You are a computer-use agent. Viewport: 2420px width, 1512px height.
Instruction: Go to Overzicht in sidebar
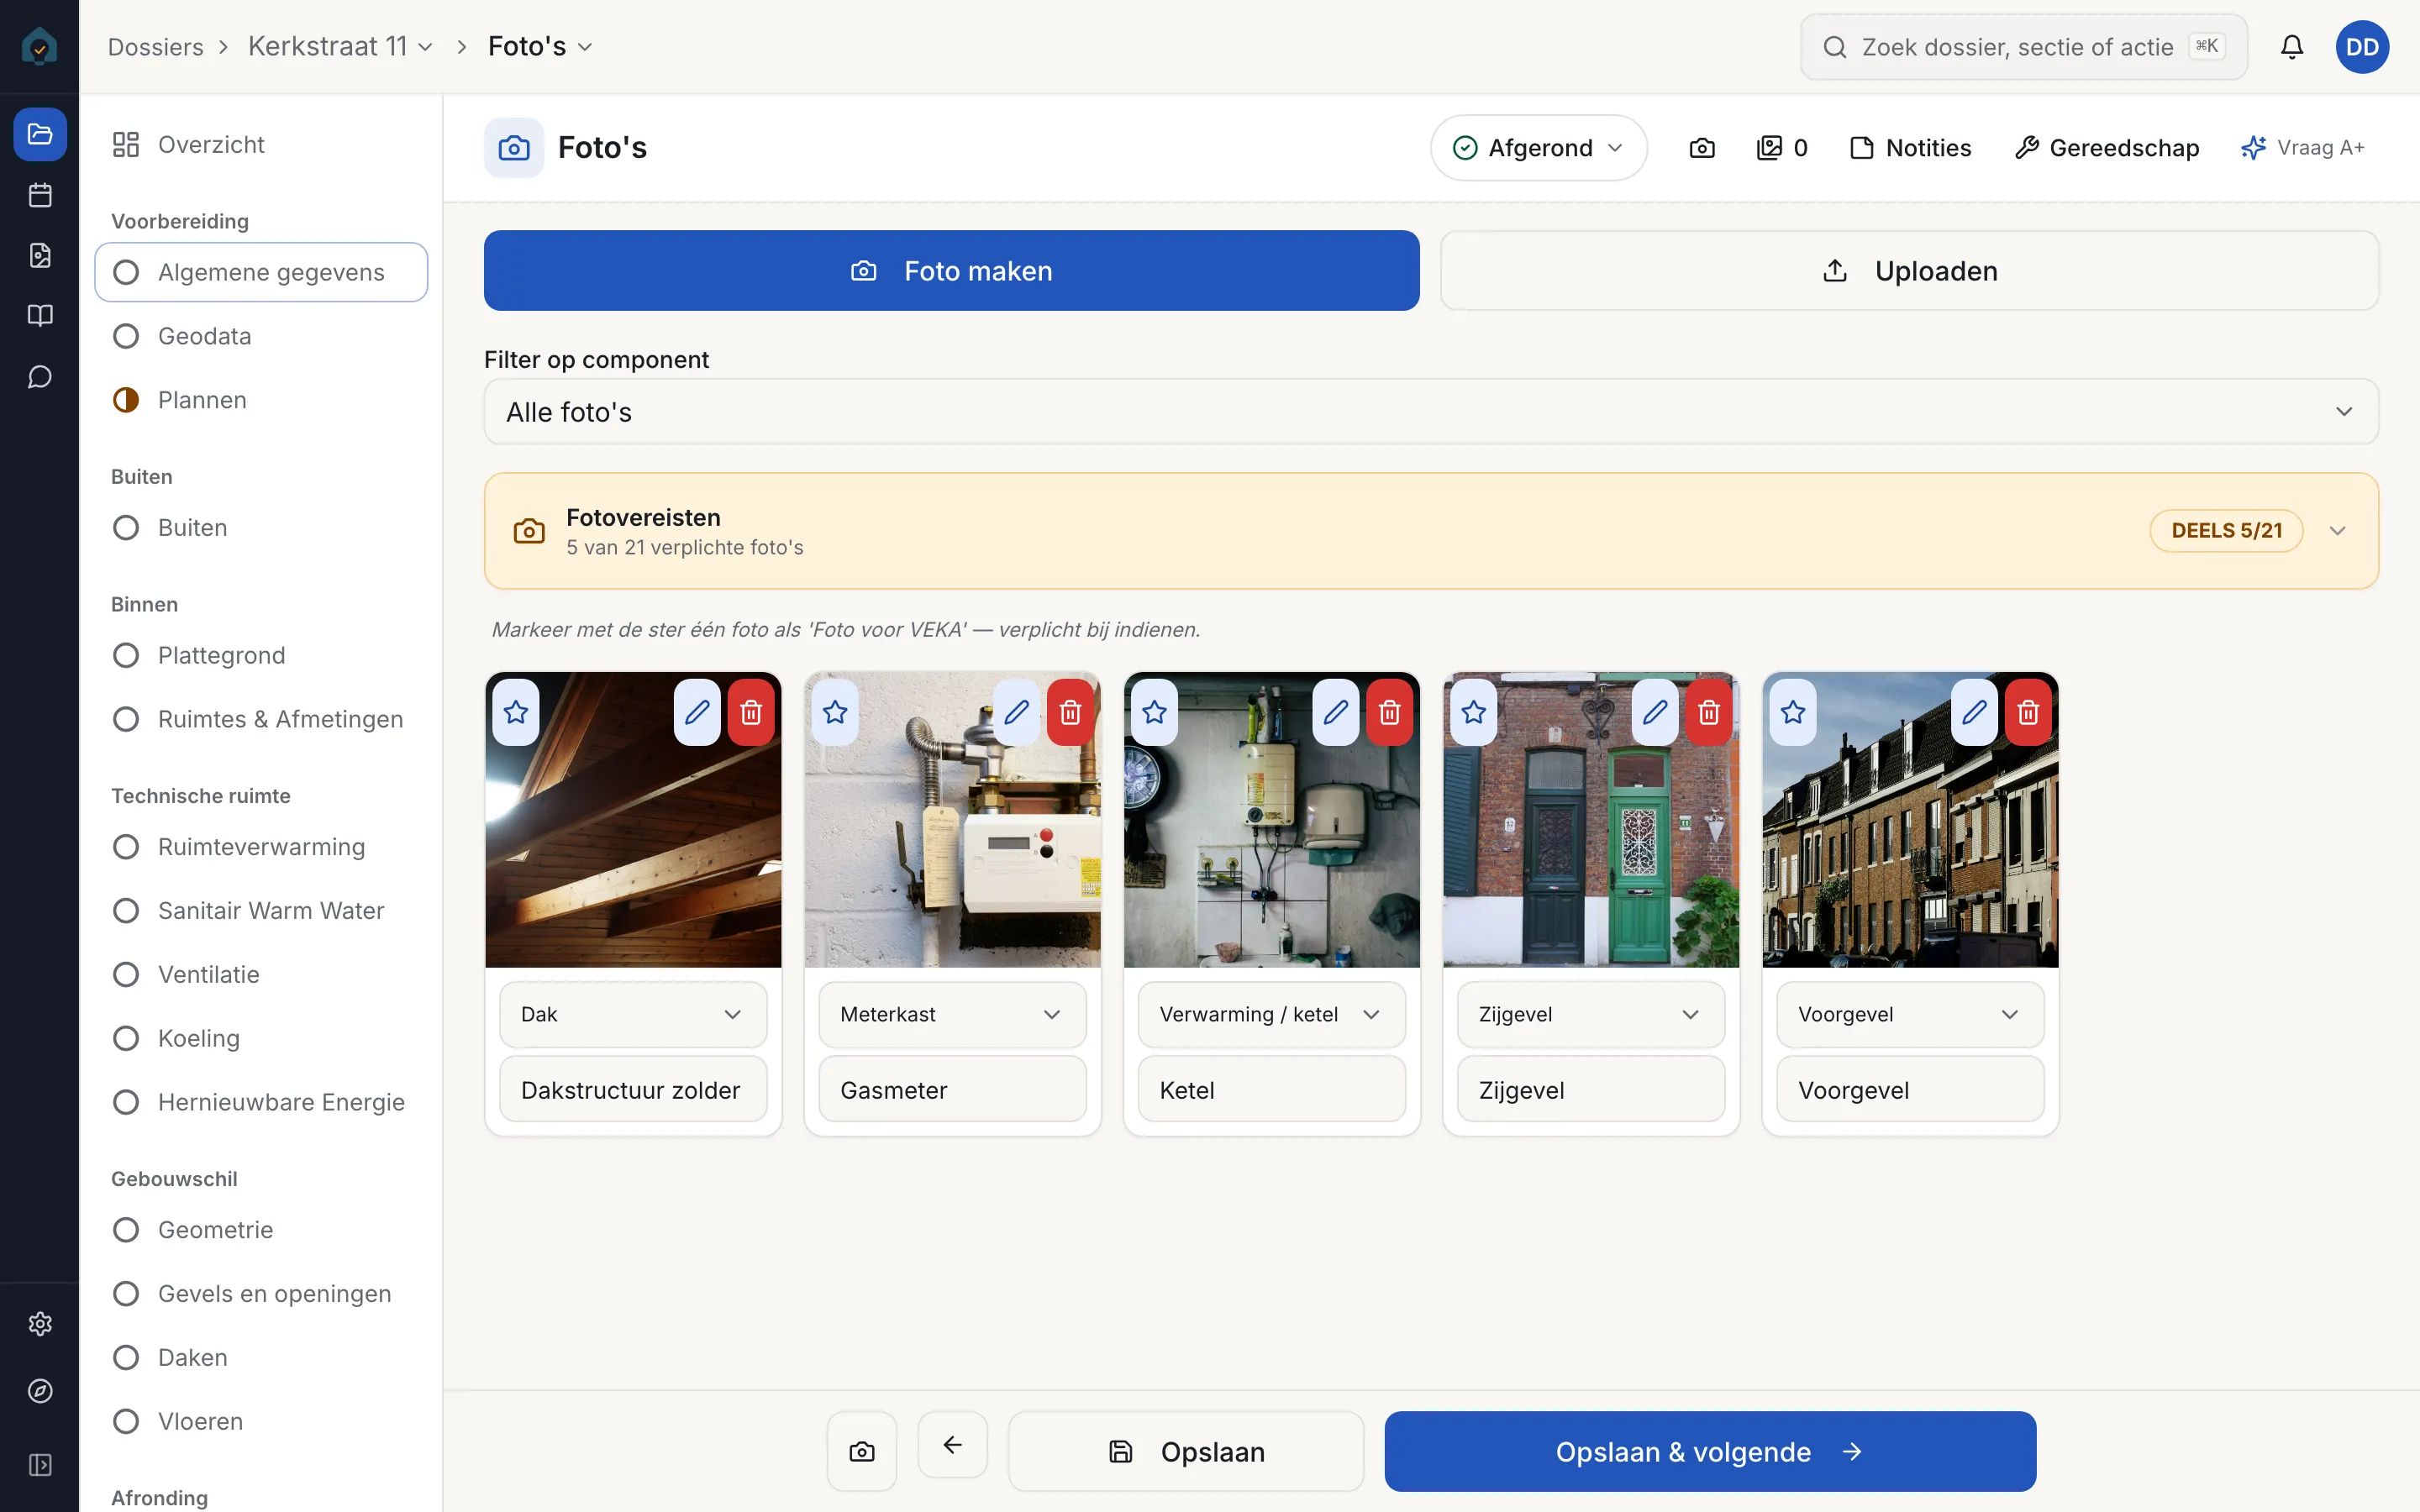point(261,145)
